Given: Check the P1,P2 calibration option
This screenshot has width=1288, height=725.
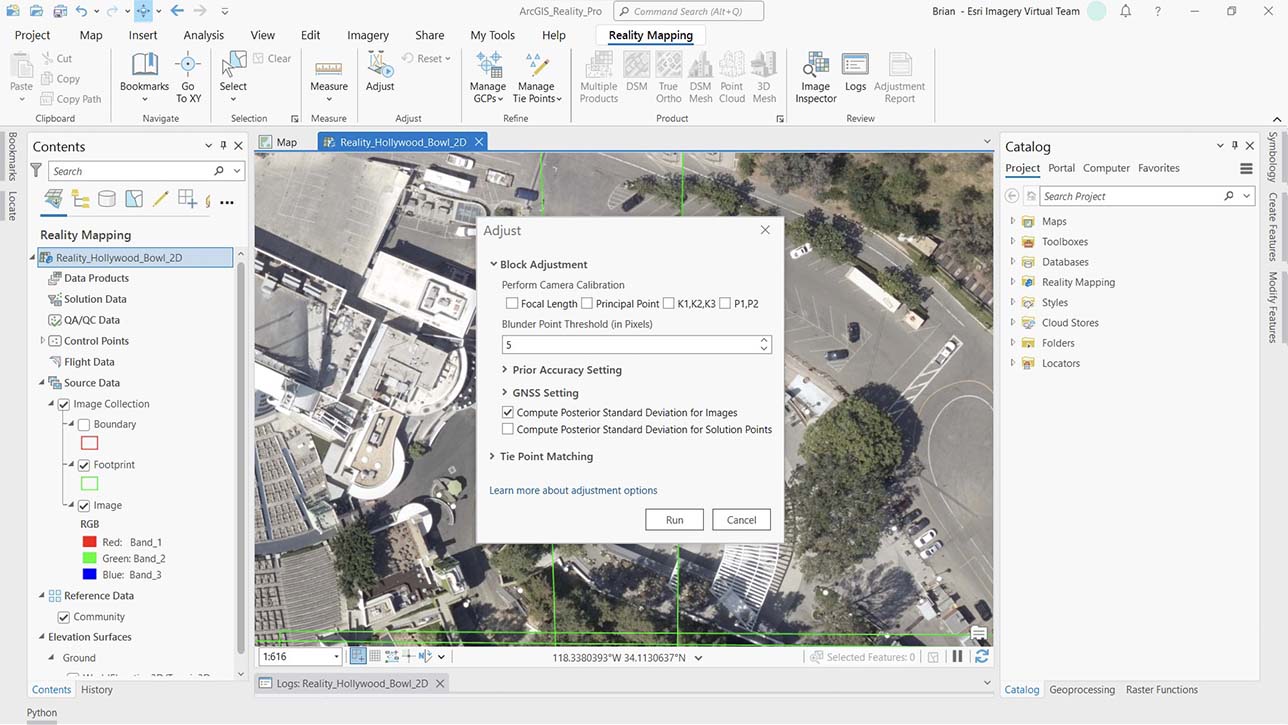Looking at the screenshot, I should pyautogui.click(x=725, y=304).
